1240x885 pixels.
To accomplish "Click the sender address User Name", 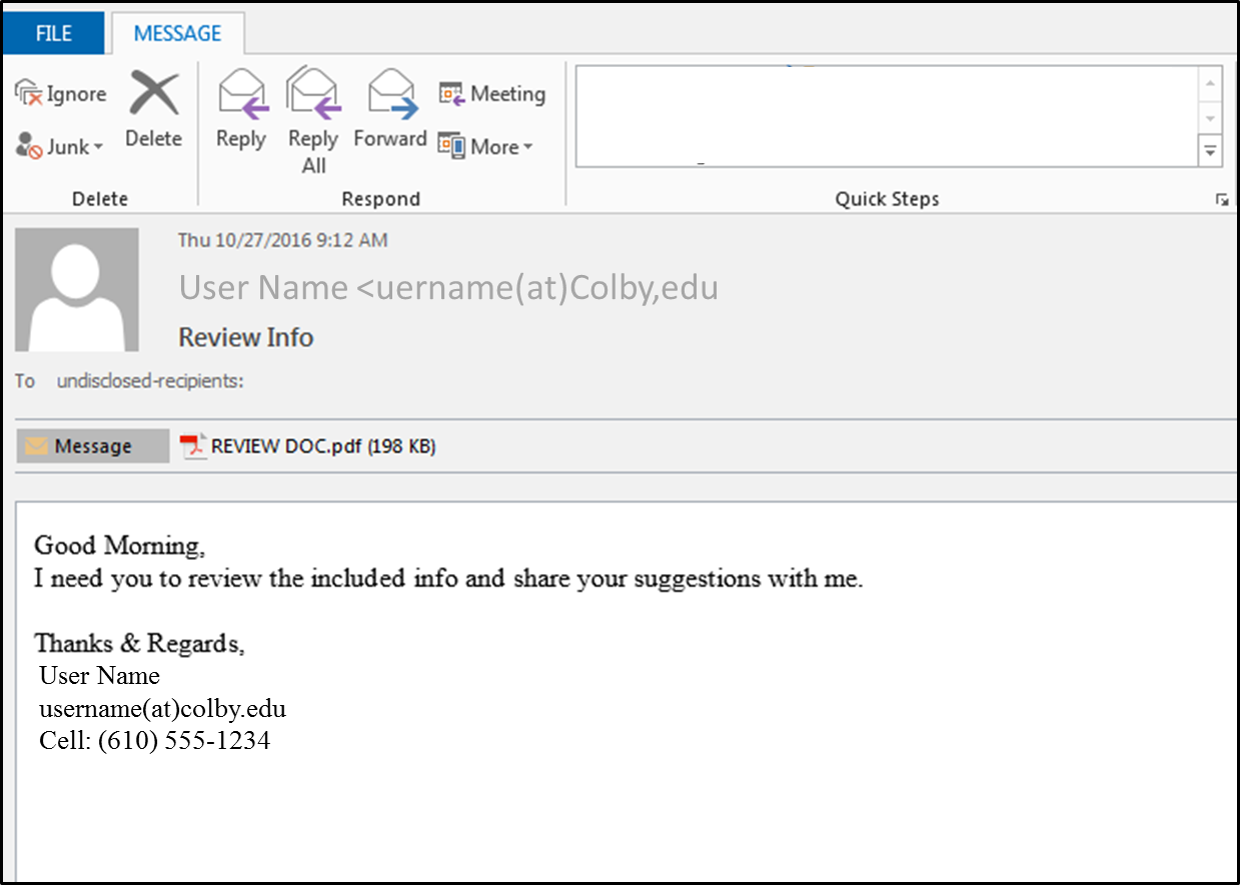I will click(448, 288).
